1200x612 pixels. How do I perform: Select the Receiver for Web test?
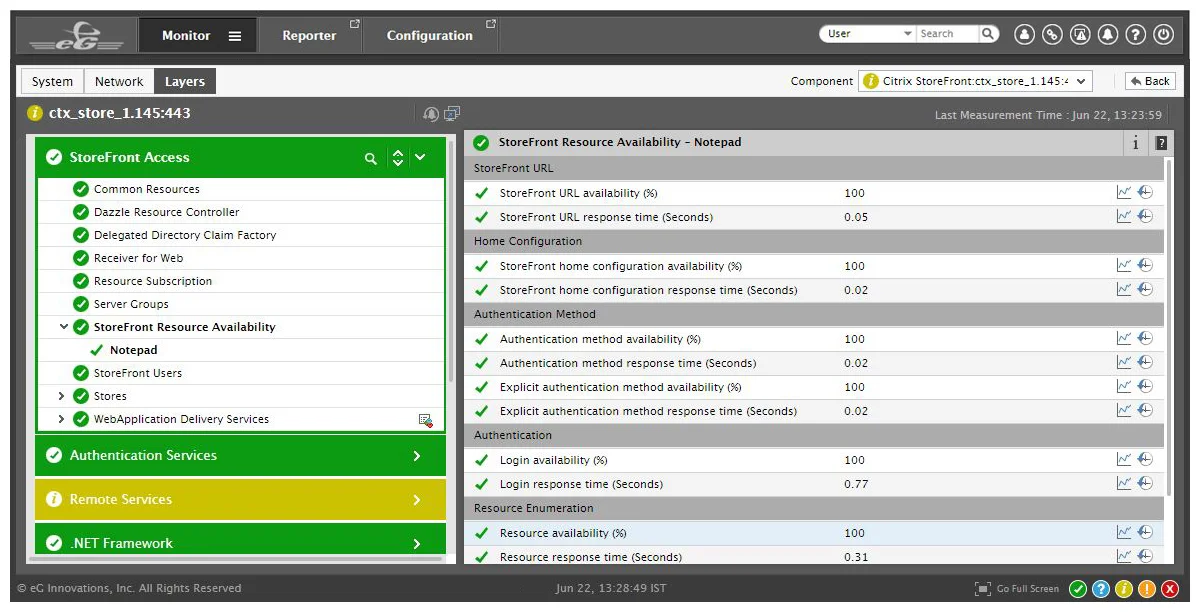(x=139, y=258)
